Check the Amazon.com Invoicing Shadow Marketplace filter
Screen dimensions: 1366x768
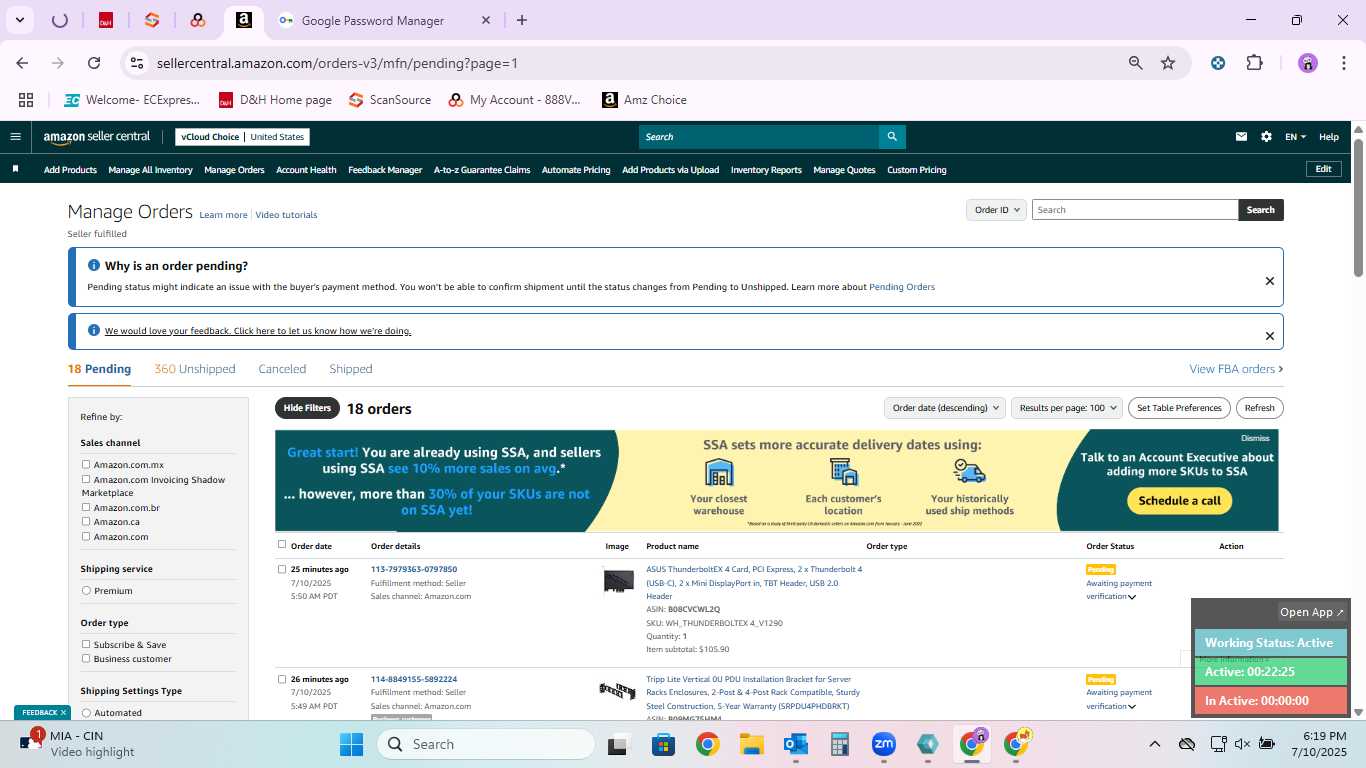pyautogui.click(x=86, y=479)
